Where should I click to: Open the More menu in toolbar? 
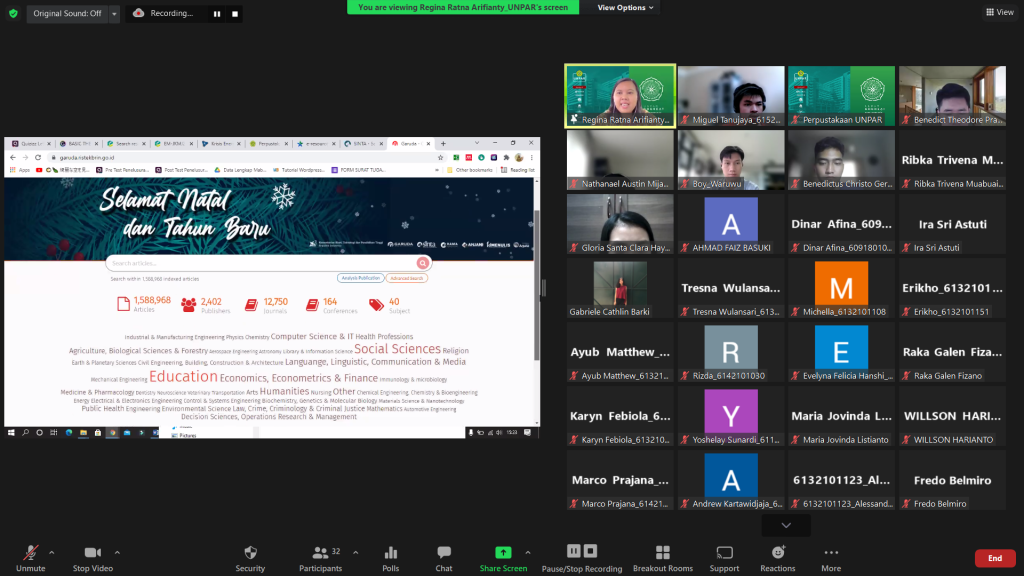coord(831,557)
